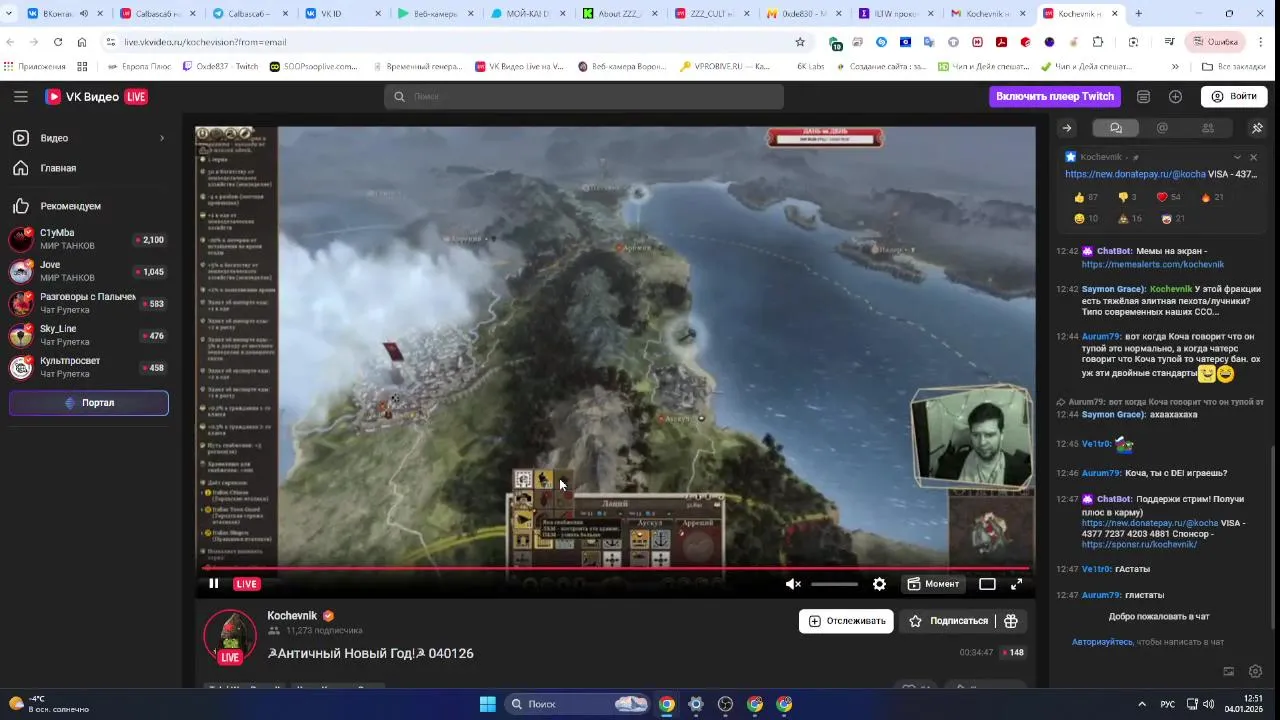Expand the Видео submenu chevron

(x=161, y=138)
